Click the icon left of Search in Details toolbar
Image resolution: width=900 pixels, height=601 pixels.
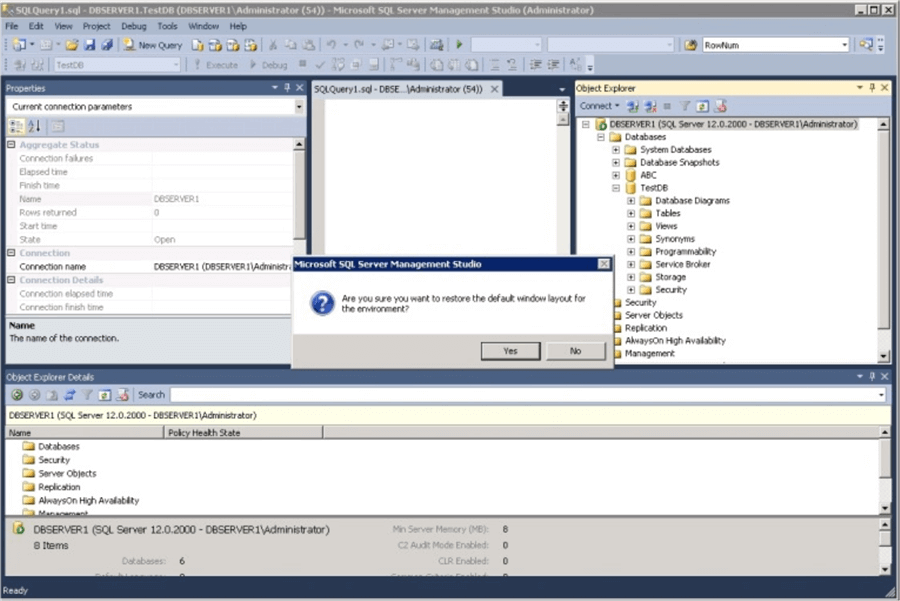click(x=122, y=395)
